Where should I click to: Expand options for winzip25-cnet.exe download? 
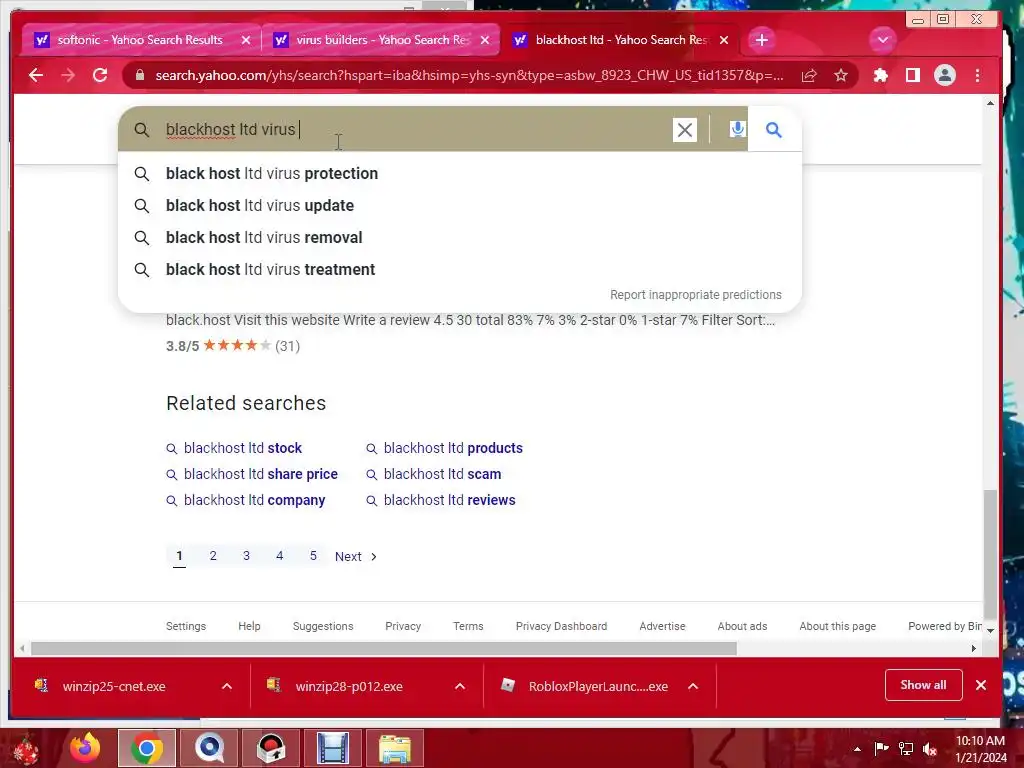[x=227, y=686]
